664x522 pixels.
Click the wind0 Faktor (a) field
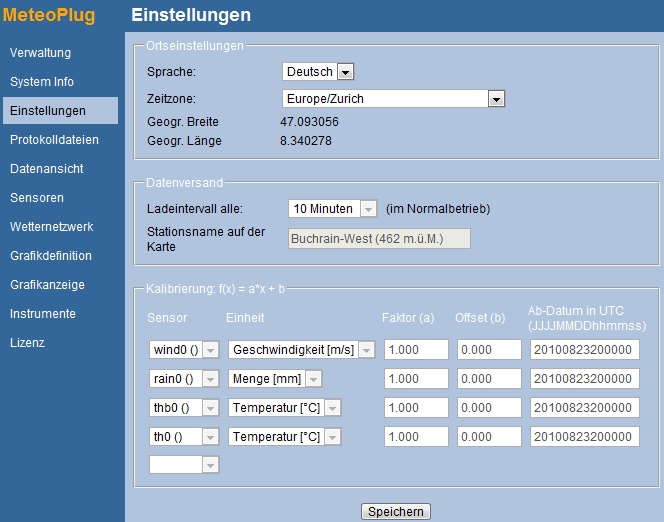(416, 350)
